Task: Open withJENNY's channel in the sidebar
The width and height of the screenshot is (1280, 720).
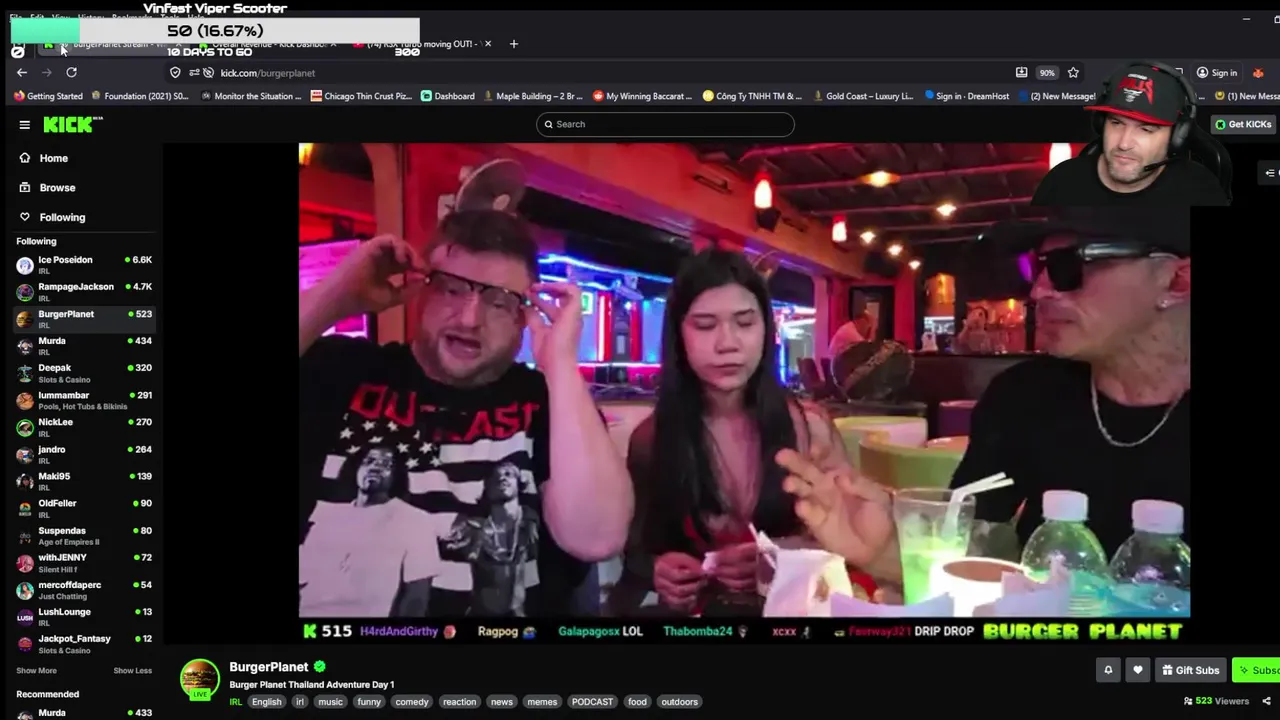Action: pyautogui.click(x=84, y=563)
